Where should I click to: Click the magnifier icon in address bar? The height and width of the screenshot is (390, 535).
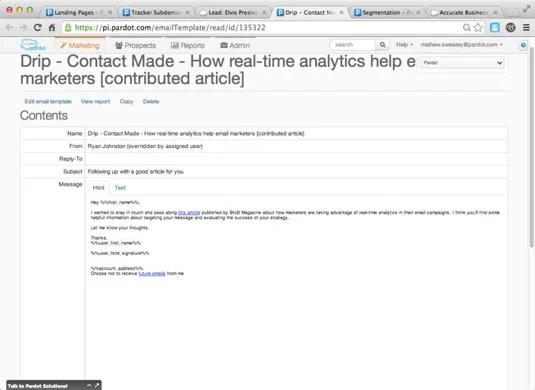[466, 28]
